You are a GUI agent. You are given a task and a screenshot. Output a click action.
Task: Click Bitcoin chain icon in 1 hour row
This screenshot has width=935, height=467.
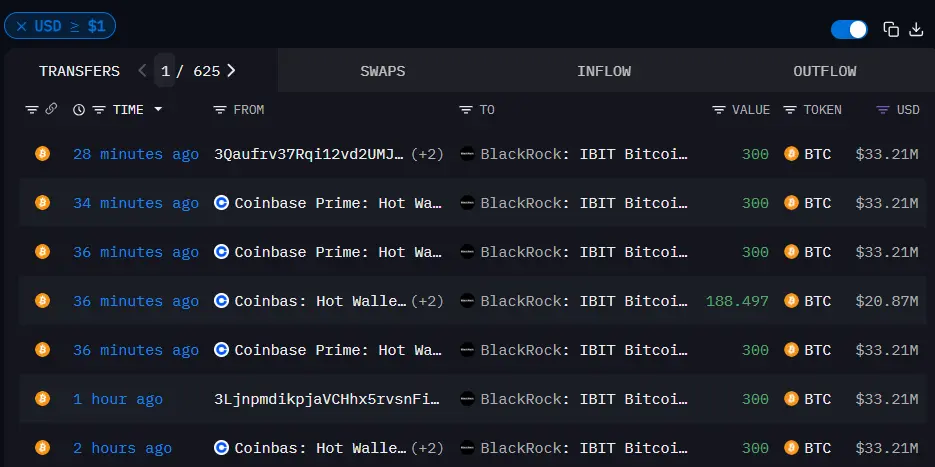(42, 398)
